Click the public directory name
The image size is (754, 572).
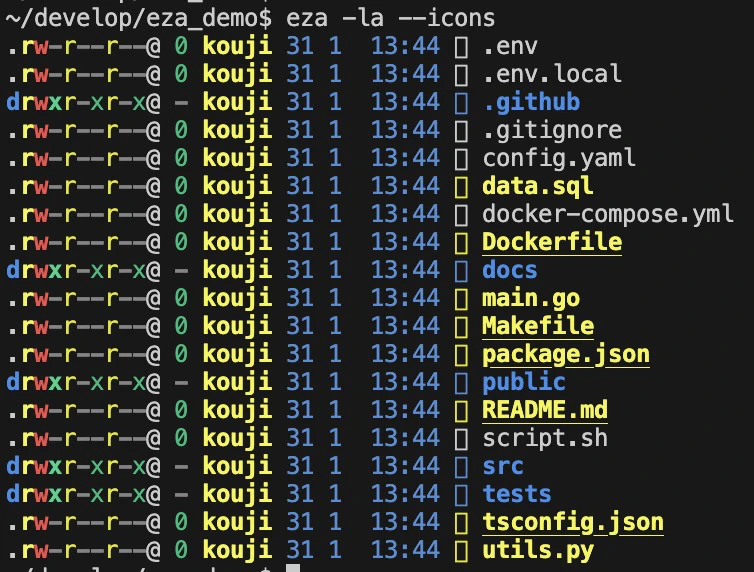coord(524,383)
